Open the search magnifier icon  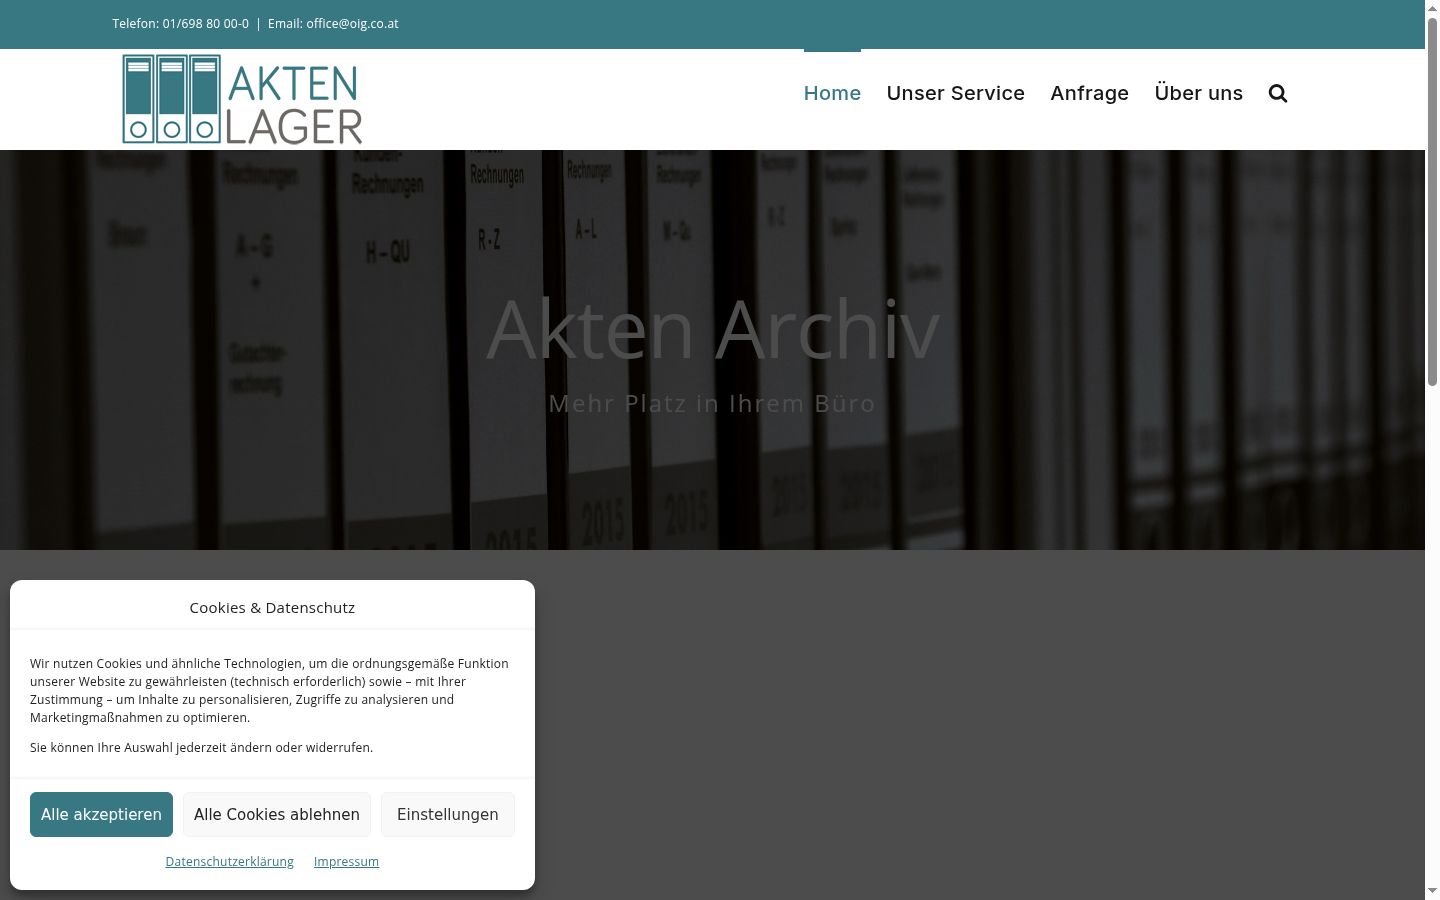point(1277,93)
